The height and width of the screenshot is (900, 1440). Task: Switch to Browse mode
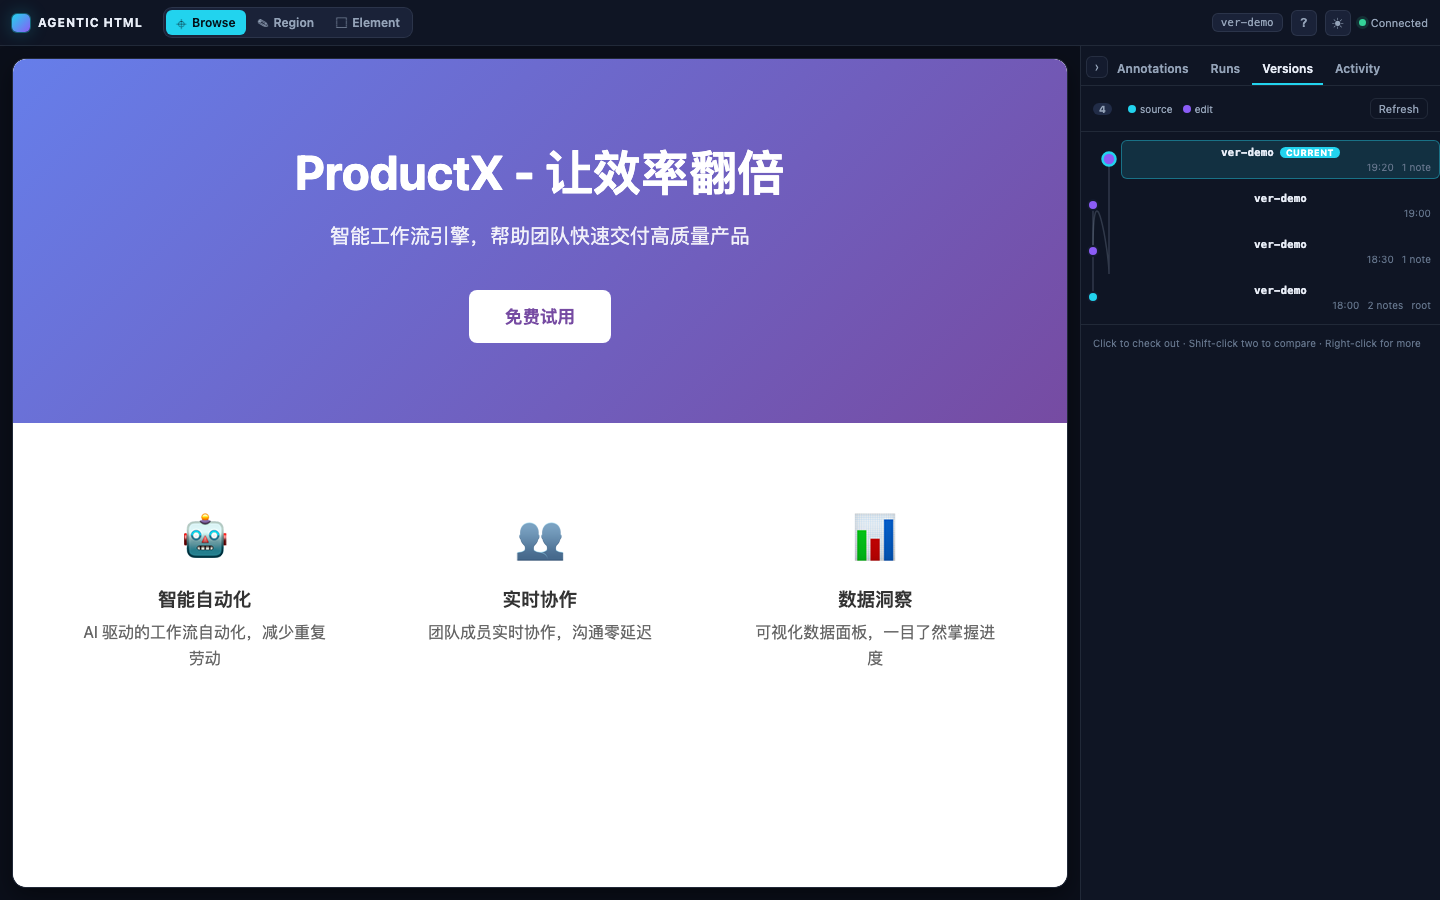[x=206, y=23]
